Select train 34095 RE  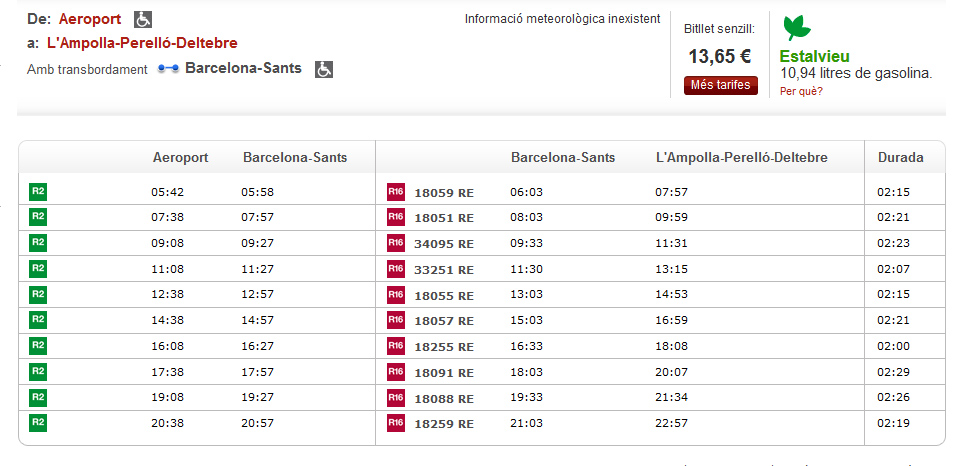[444, 244]
